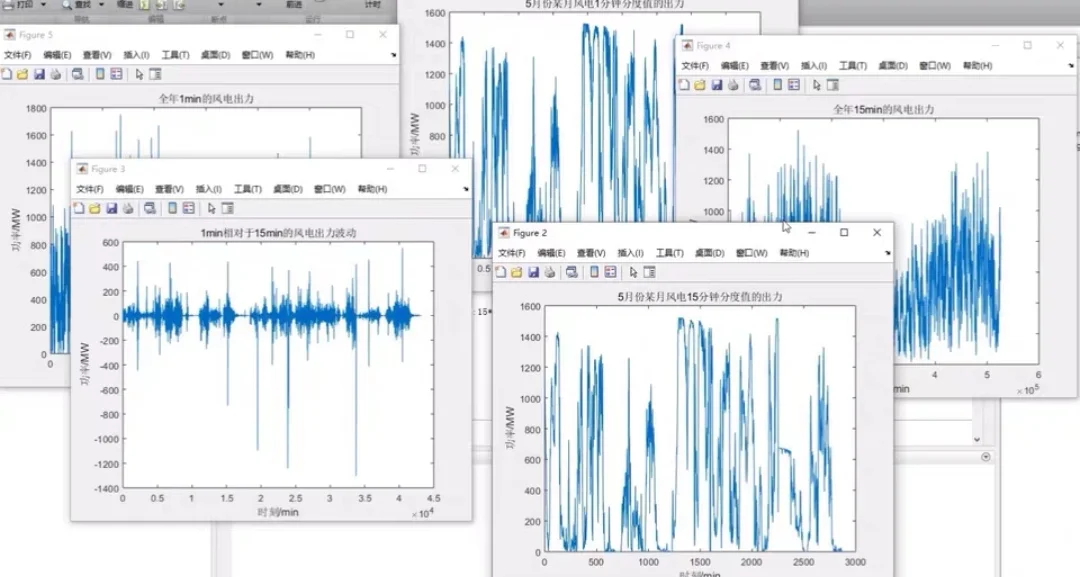Viewport: 1080px width, 577px height.
Task: Click down chevron at bottom-right panel
Action: [977, 439]
